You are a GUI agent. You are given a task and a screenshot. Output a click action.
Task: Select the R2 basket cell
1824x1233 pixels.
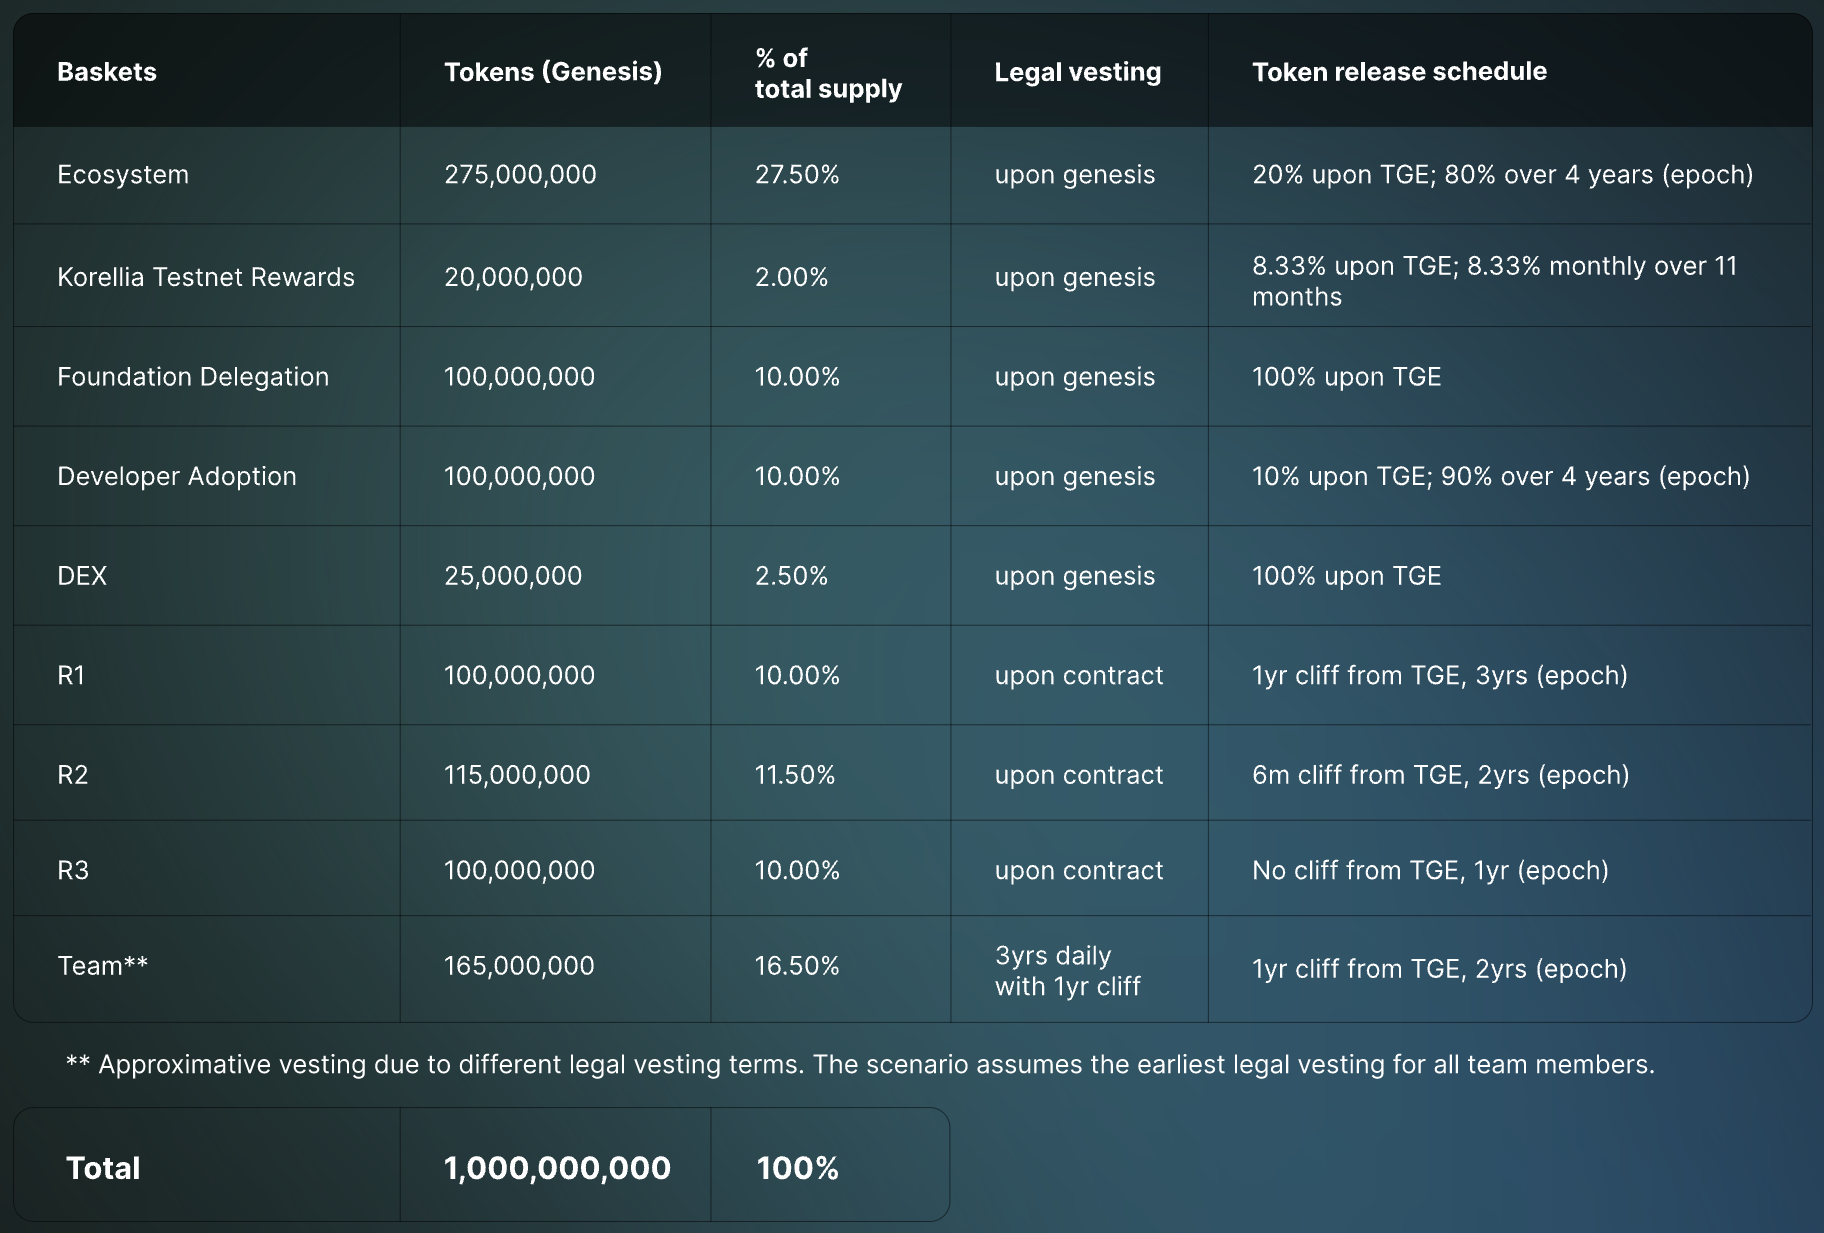click(72, 775)
